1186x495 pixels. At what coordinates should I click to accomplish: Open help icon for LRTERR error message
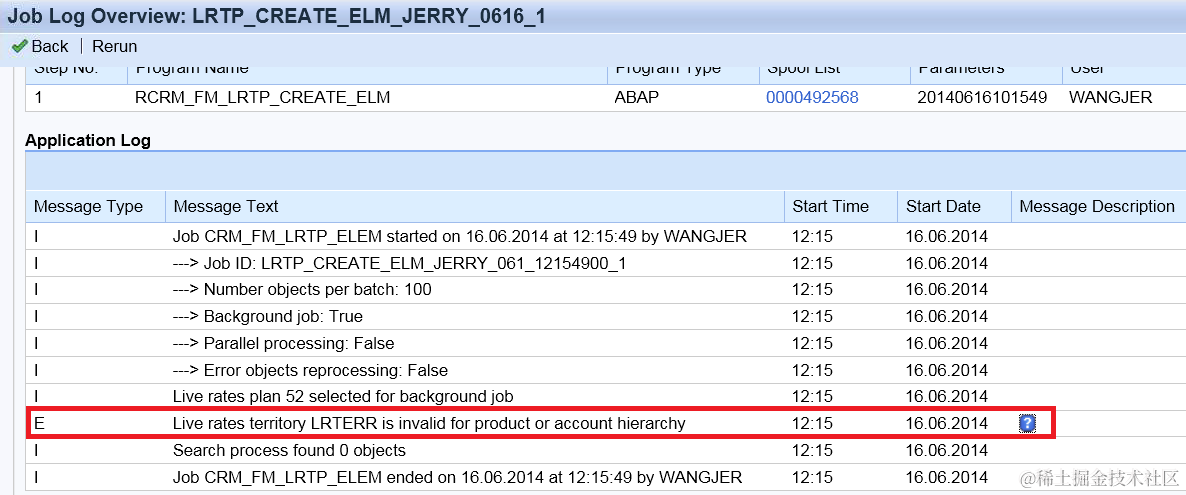coord(1027,423)
